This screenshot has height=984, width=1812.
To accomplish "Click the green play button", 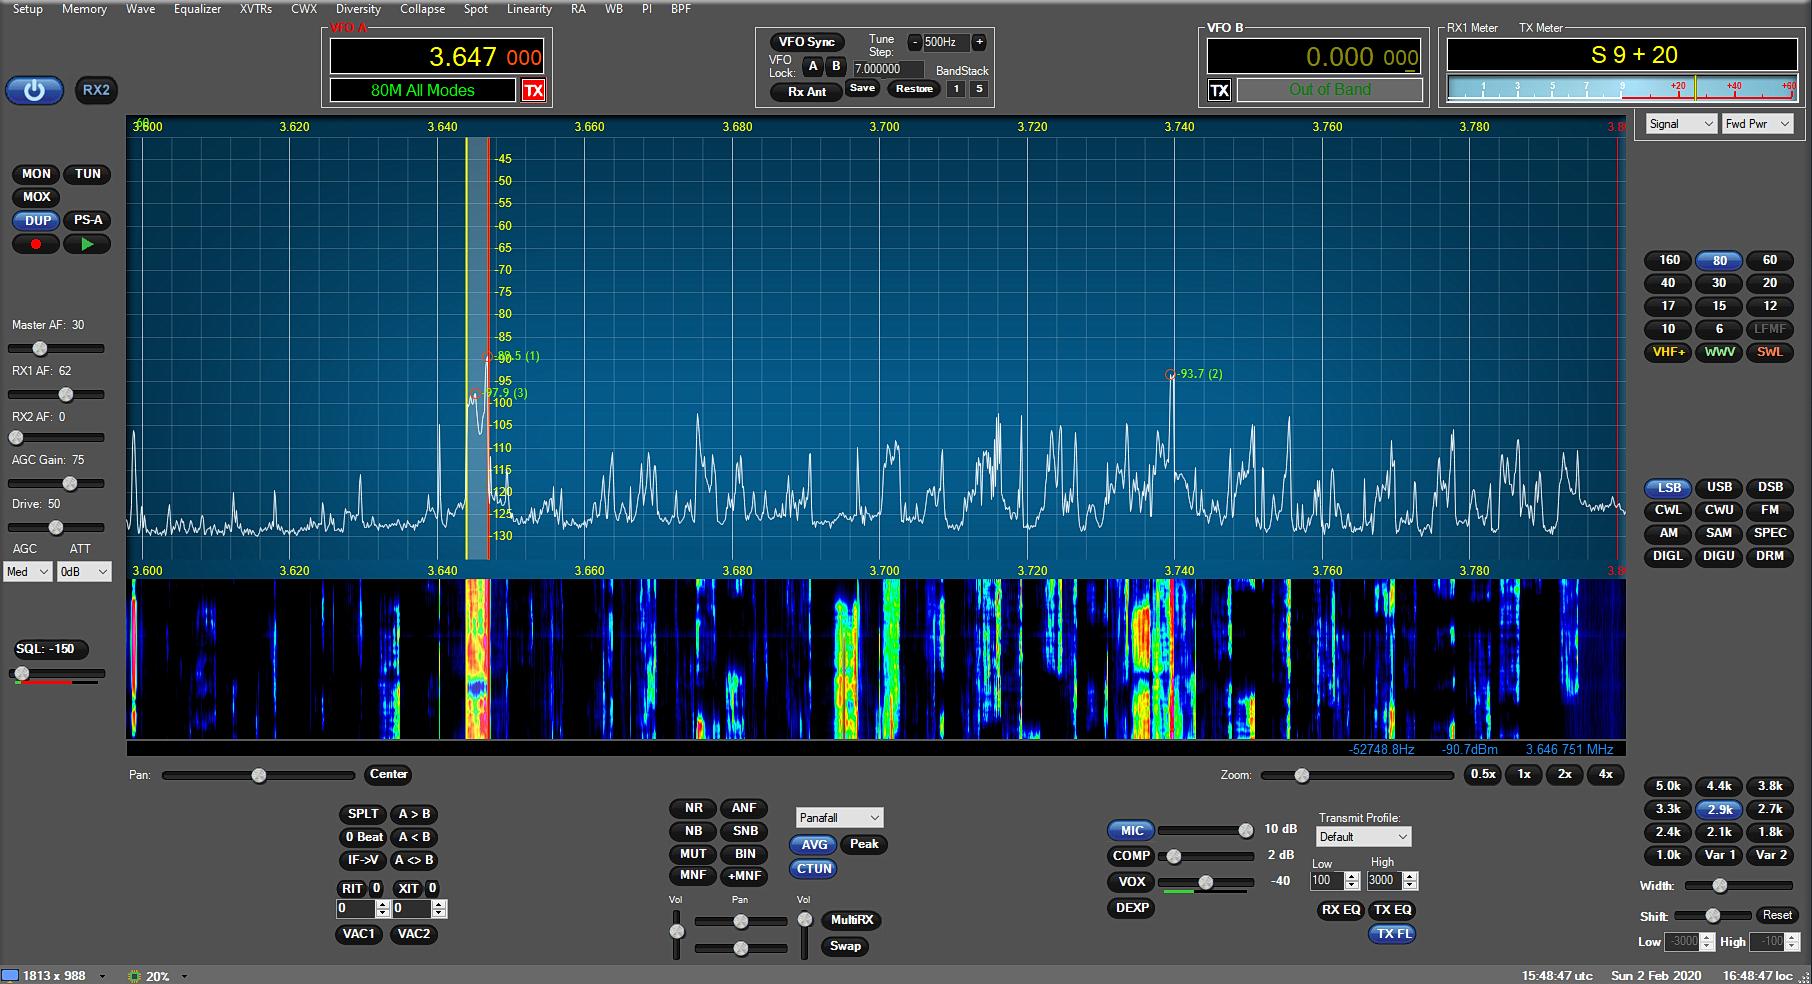I will (87, 244).
